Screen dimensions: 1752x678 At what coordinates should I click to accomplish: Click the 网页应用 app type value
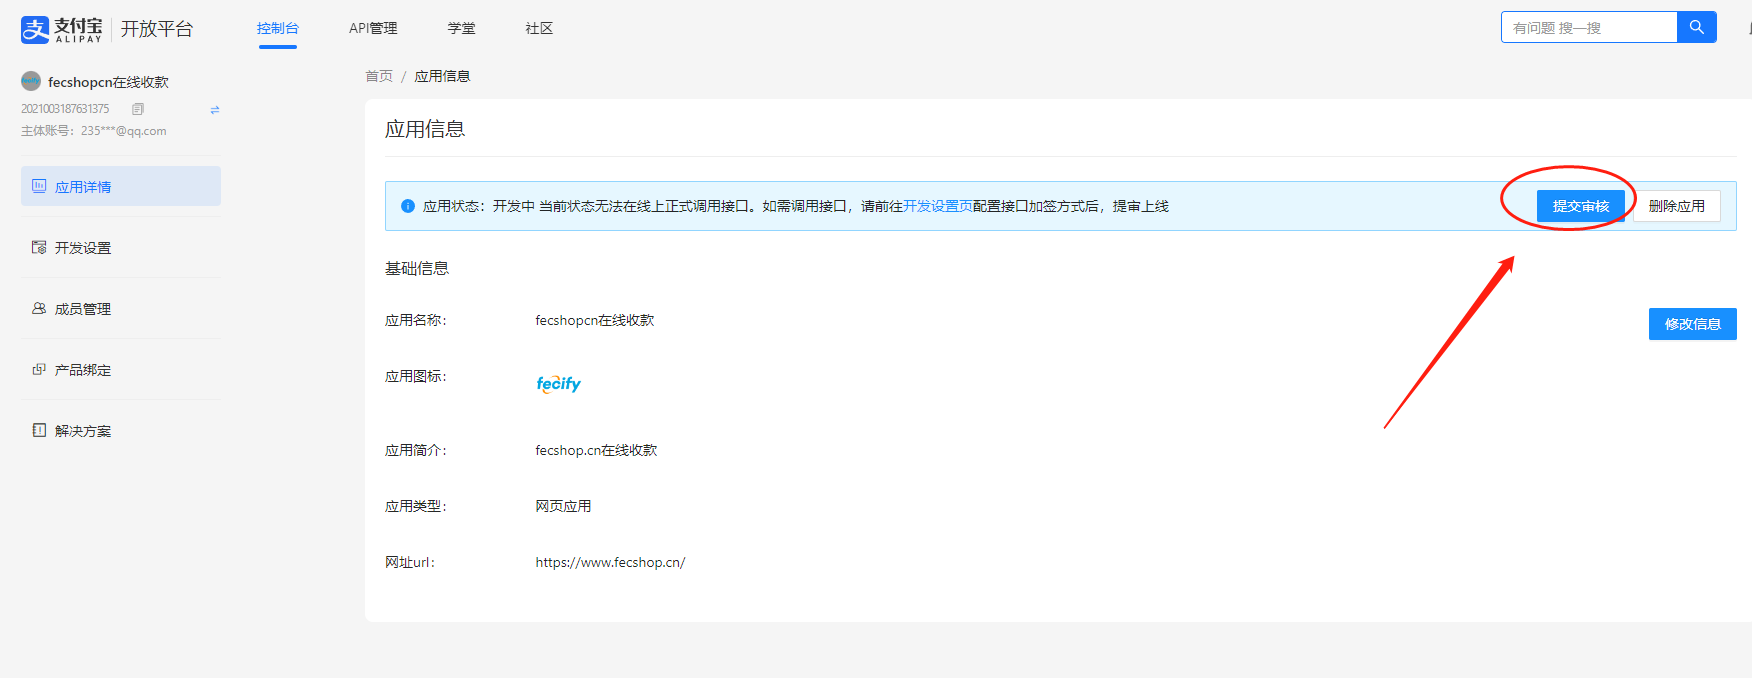[563, 506]
